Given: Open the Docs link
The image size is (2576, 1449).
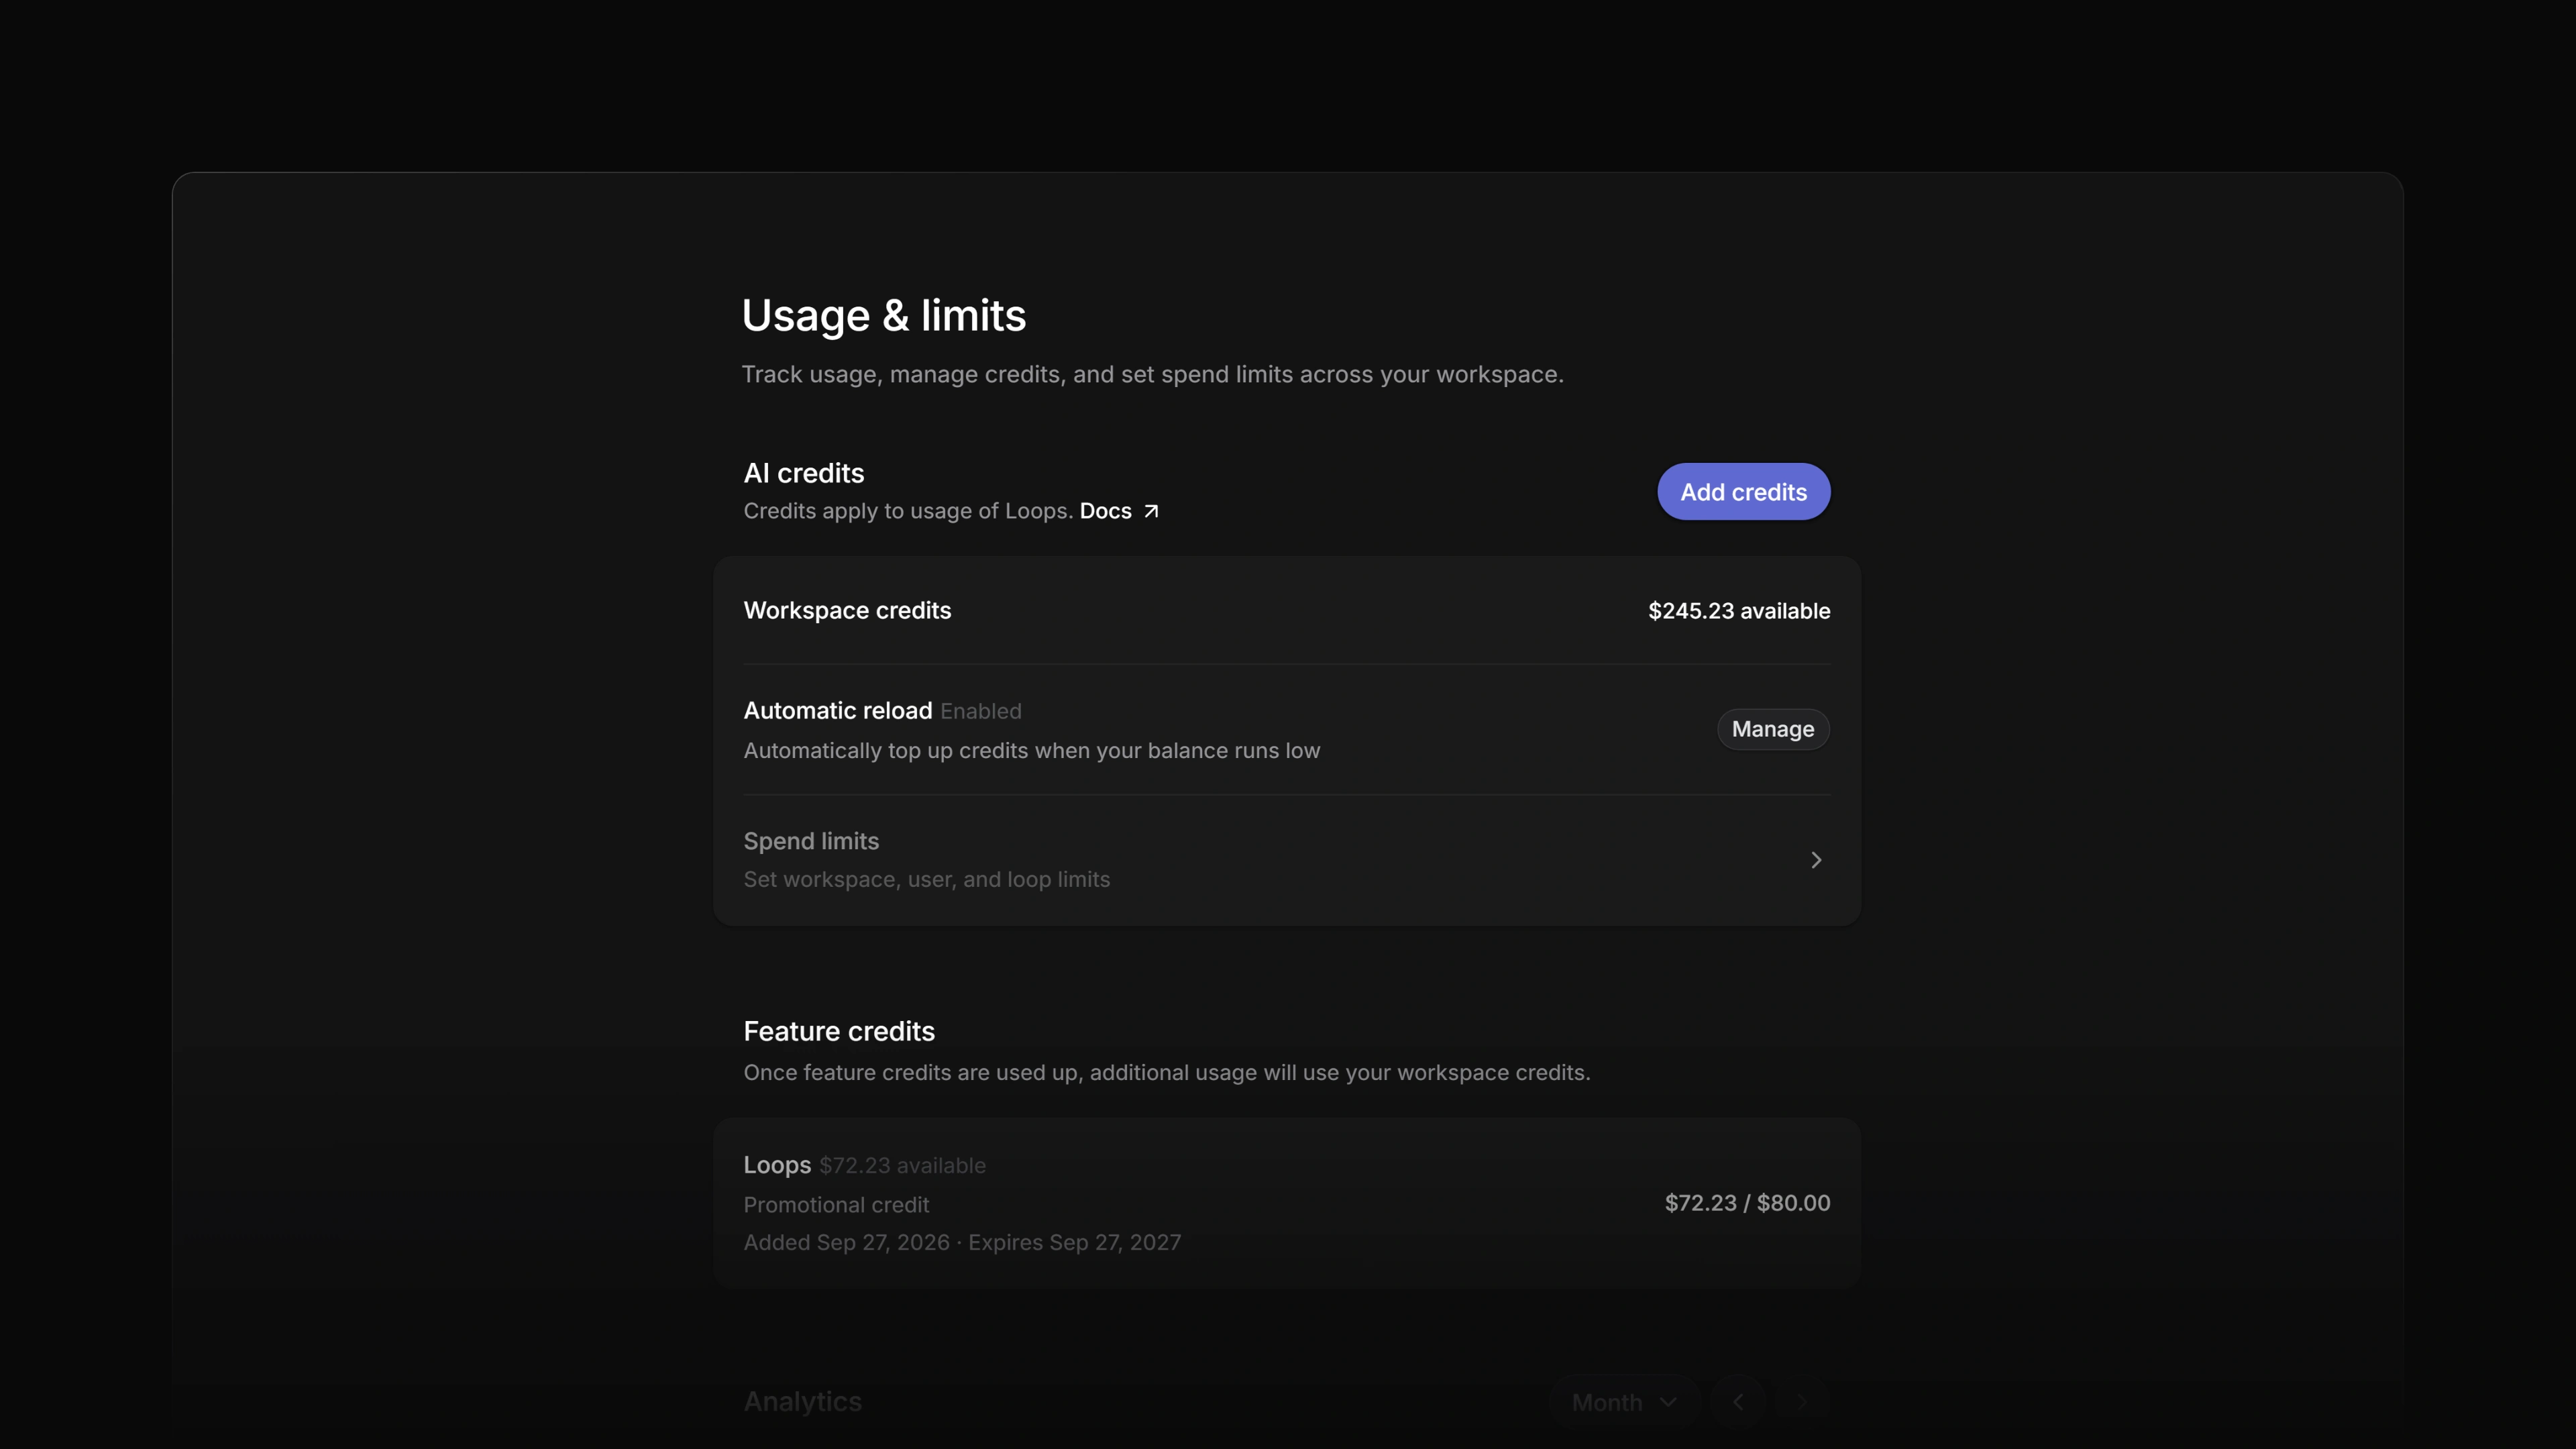Looking at the screenshot, I should click(x=1105, y=511).
